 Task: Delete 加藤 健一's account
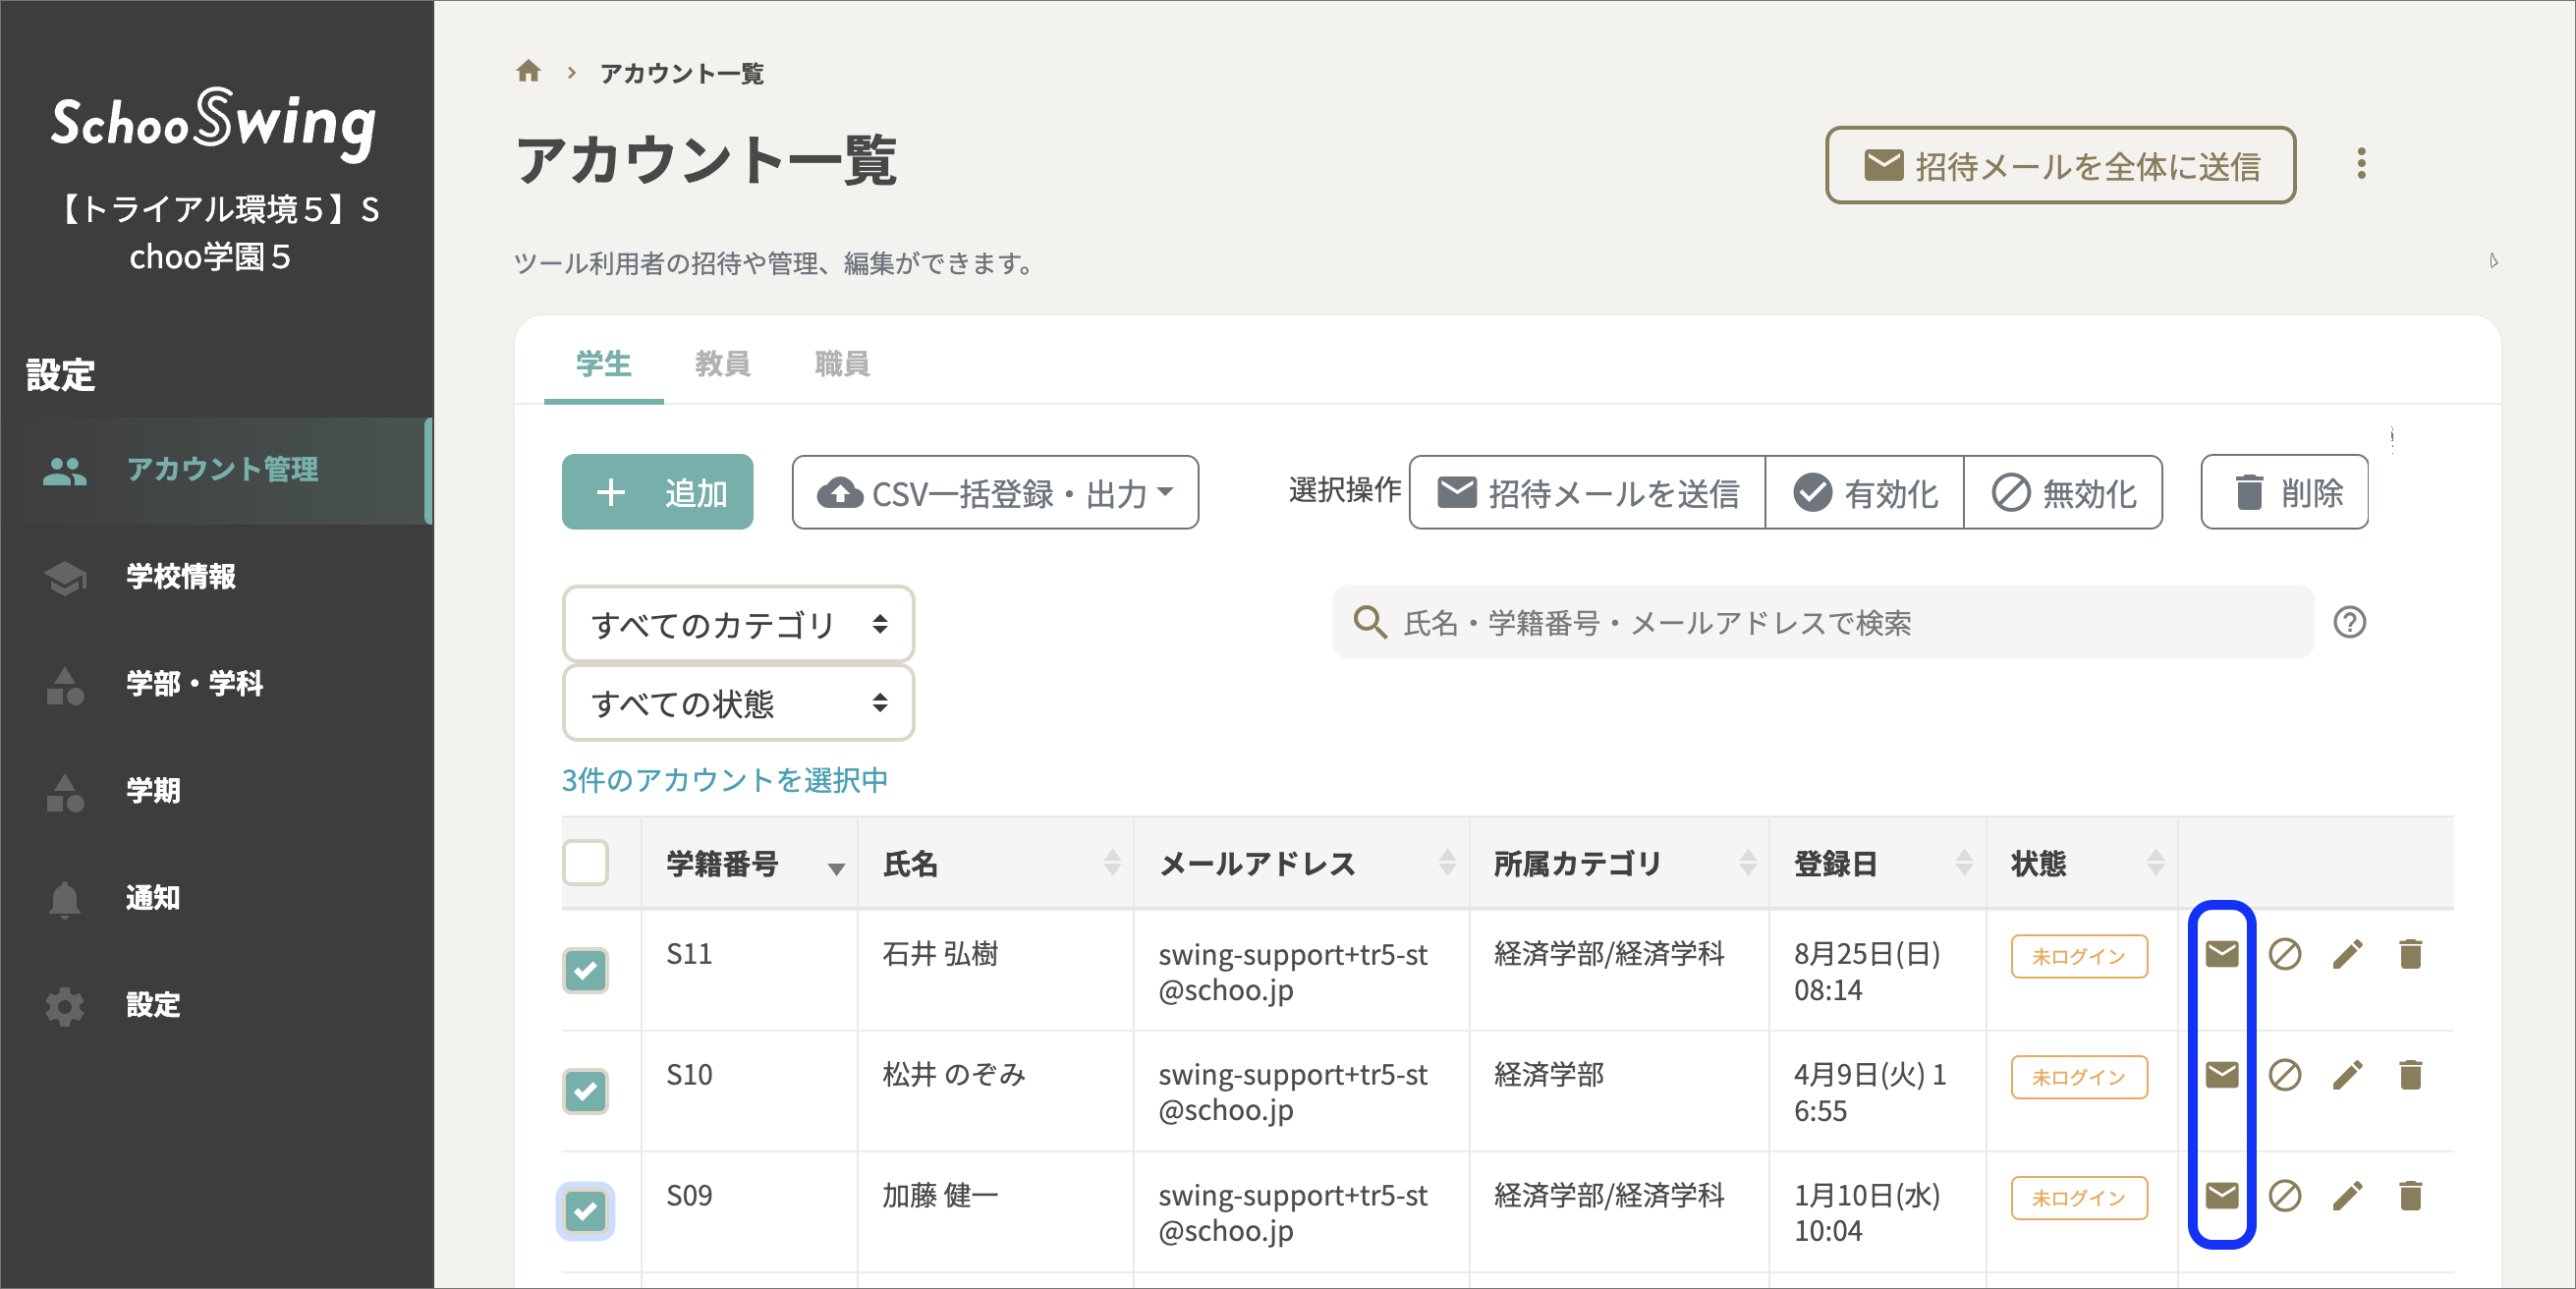tap(2410, 1198)
